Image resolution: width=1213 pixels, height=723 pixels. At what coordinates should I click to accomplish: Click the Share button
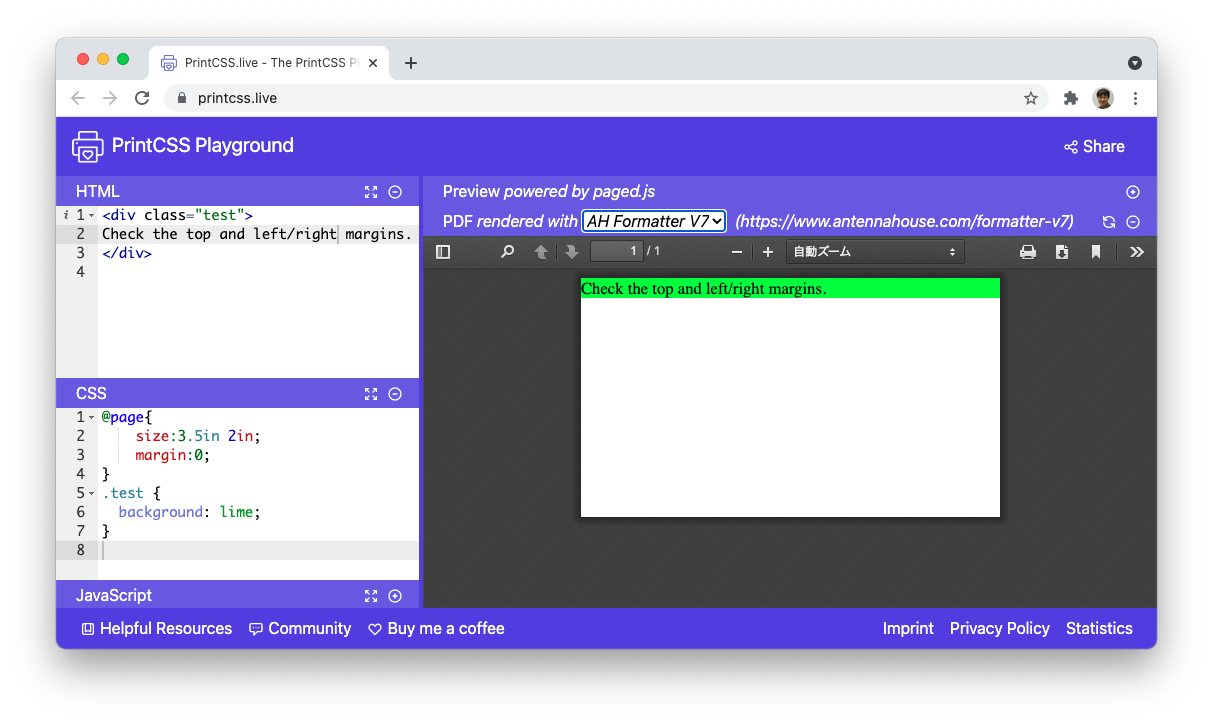(1093, 146)
